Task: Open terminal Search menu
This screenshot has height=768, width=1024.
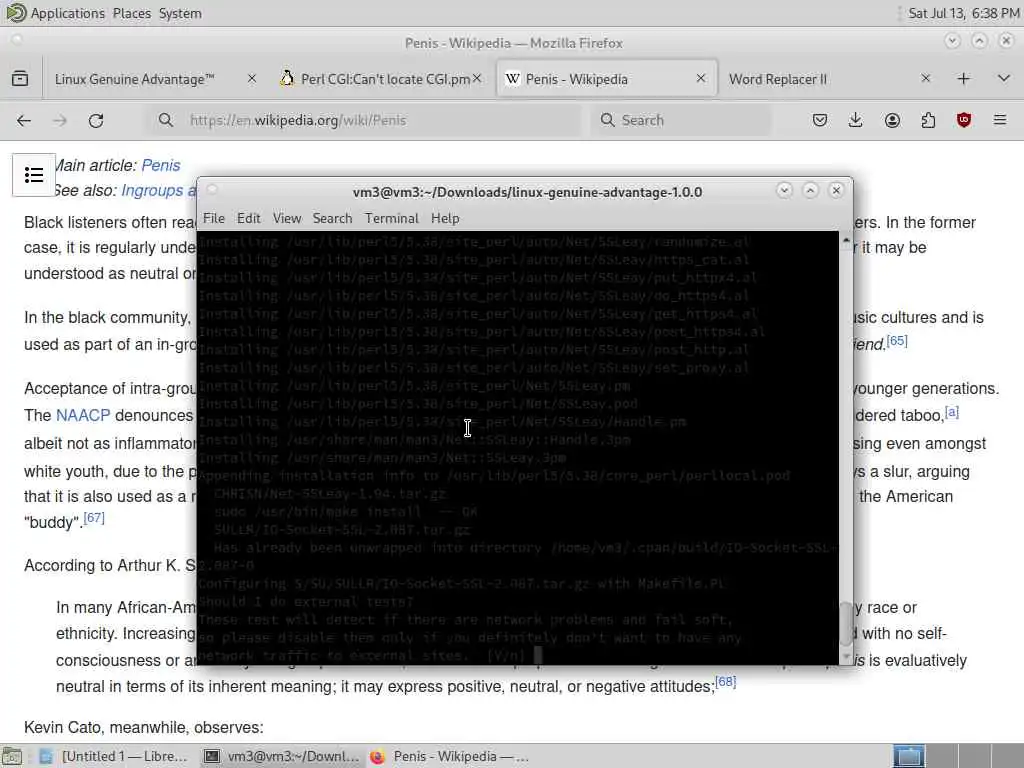Action: coord(332,218)
